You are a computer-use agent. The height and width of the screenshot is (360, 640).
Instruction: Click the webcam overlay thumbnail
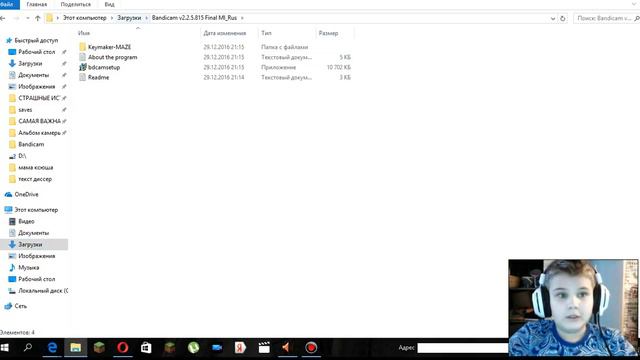[x=573, y=307]
